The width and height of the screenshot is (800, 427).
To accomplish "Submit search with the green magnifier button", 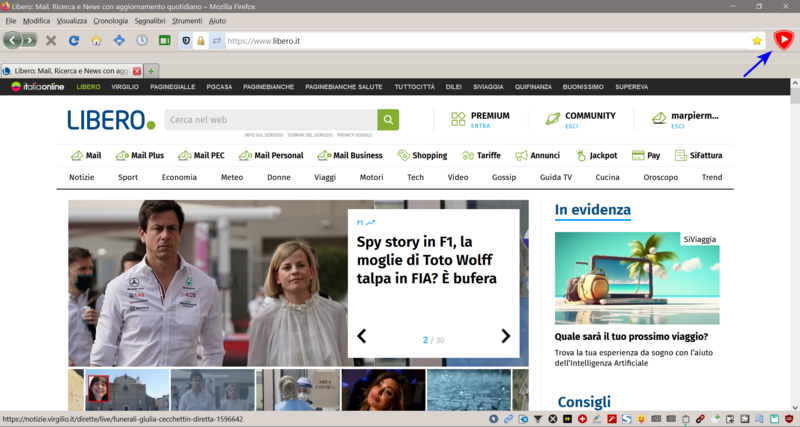I will pyautogui.click(x=388, y=119).
